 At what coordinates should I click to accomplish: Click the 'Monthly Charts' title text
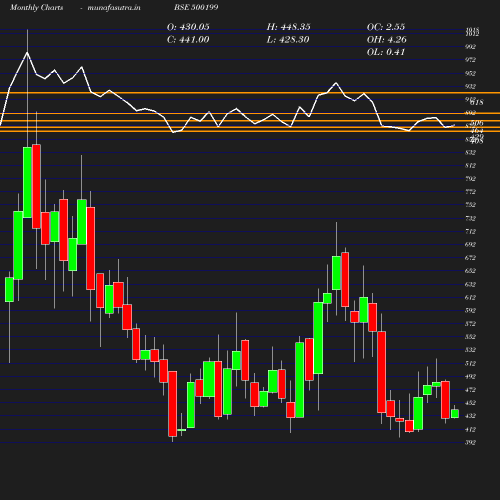click(37, 7)
